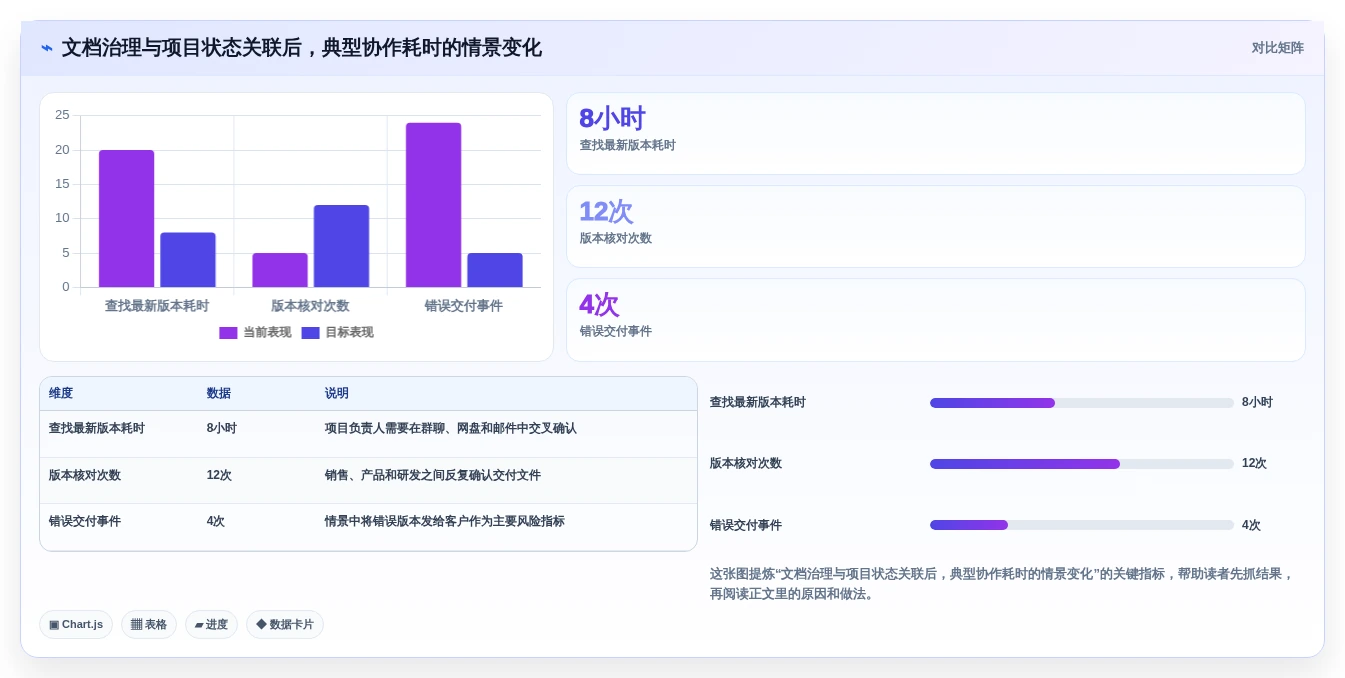
Task: Open the 8小时 data card
Action: click(936, 134)
